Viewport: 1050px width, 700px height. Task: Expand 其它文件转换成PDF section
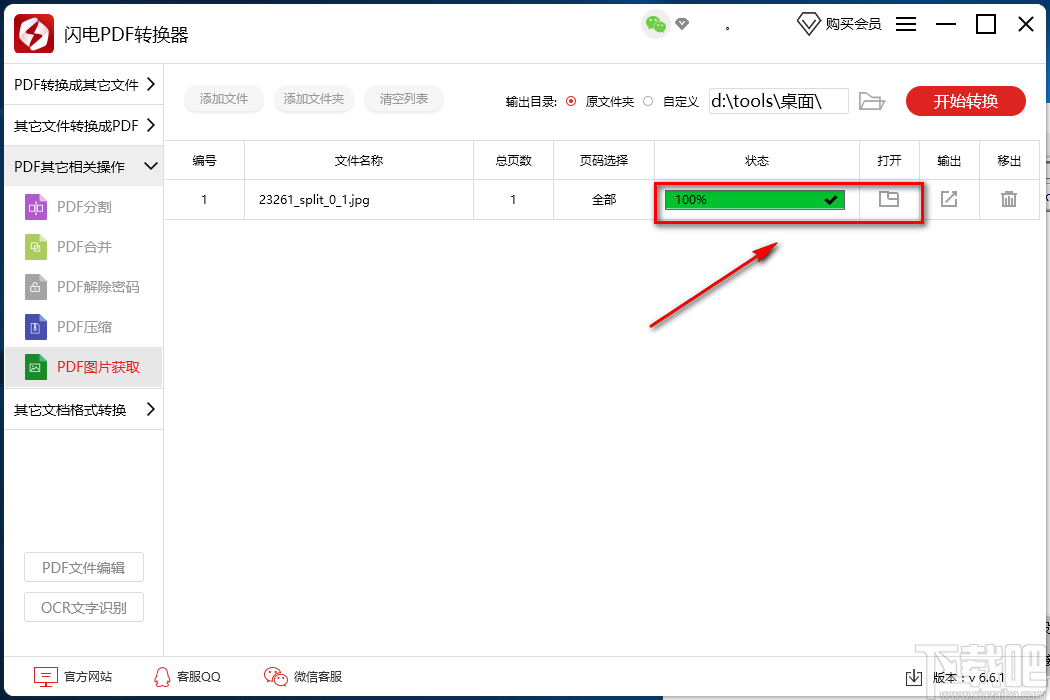click(x=84, y=125)
